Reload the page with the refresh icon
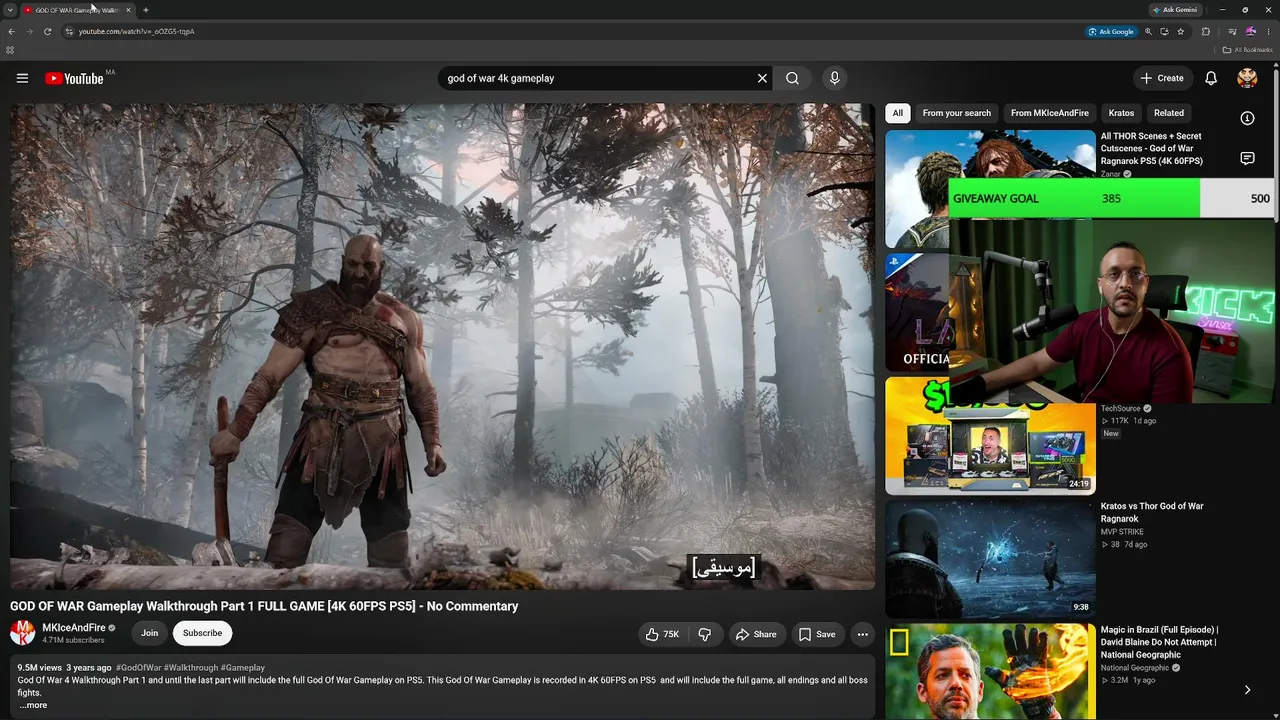This screenshot has height=720, width=1280. (47, 31)
